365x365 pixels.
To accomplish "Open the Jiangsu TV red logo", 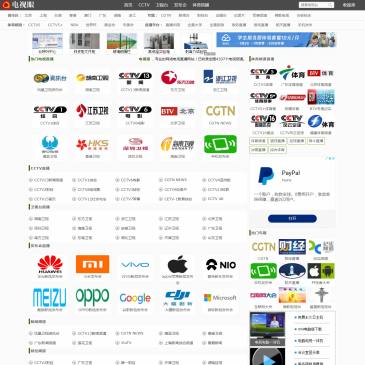I will tap(92, 111).
